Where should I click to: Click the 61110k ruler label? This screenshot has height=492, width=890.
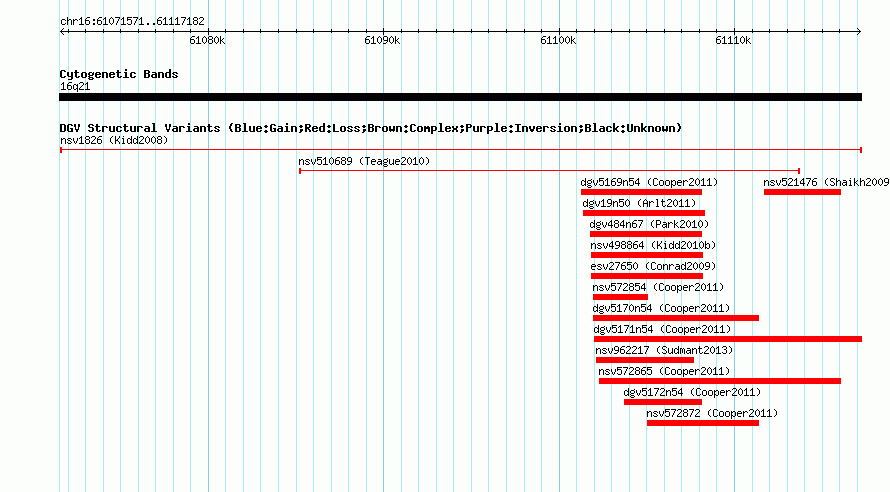click(733, 41)
